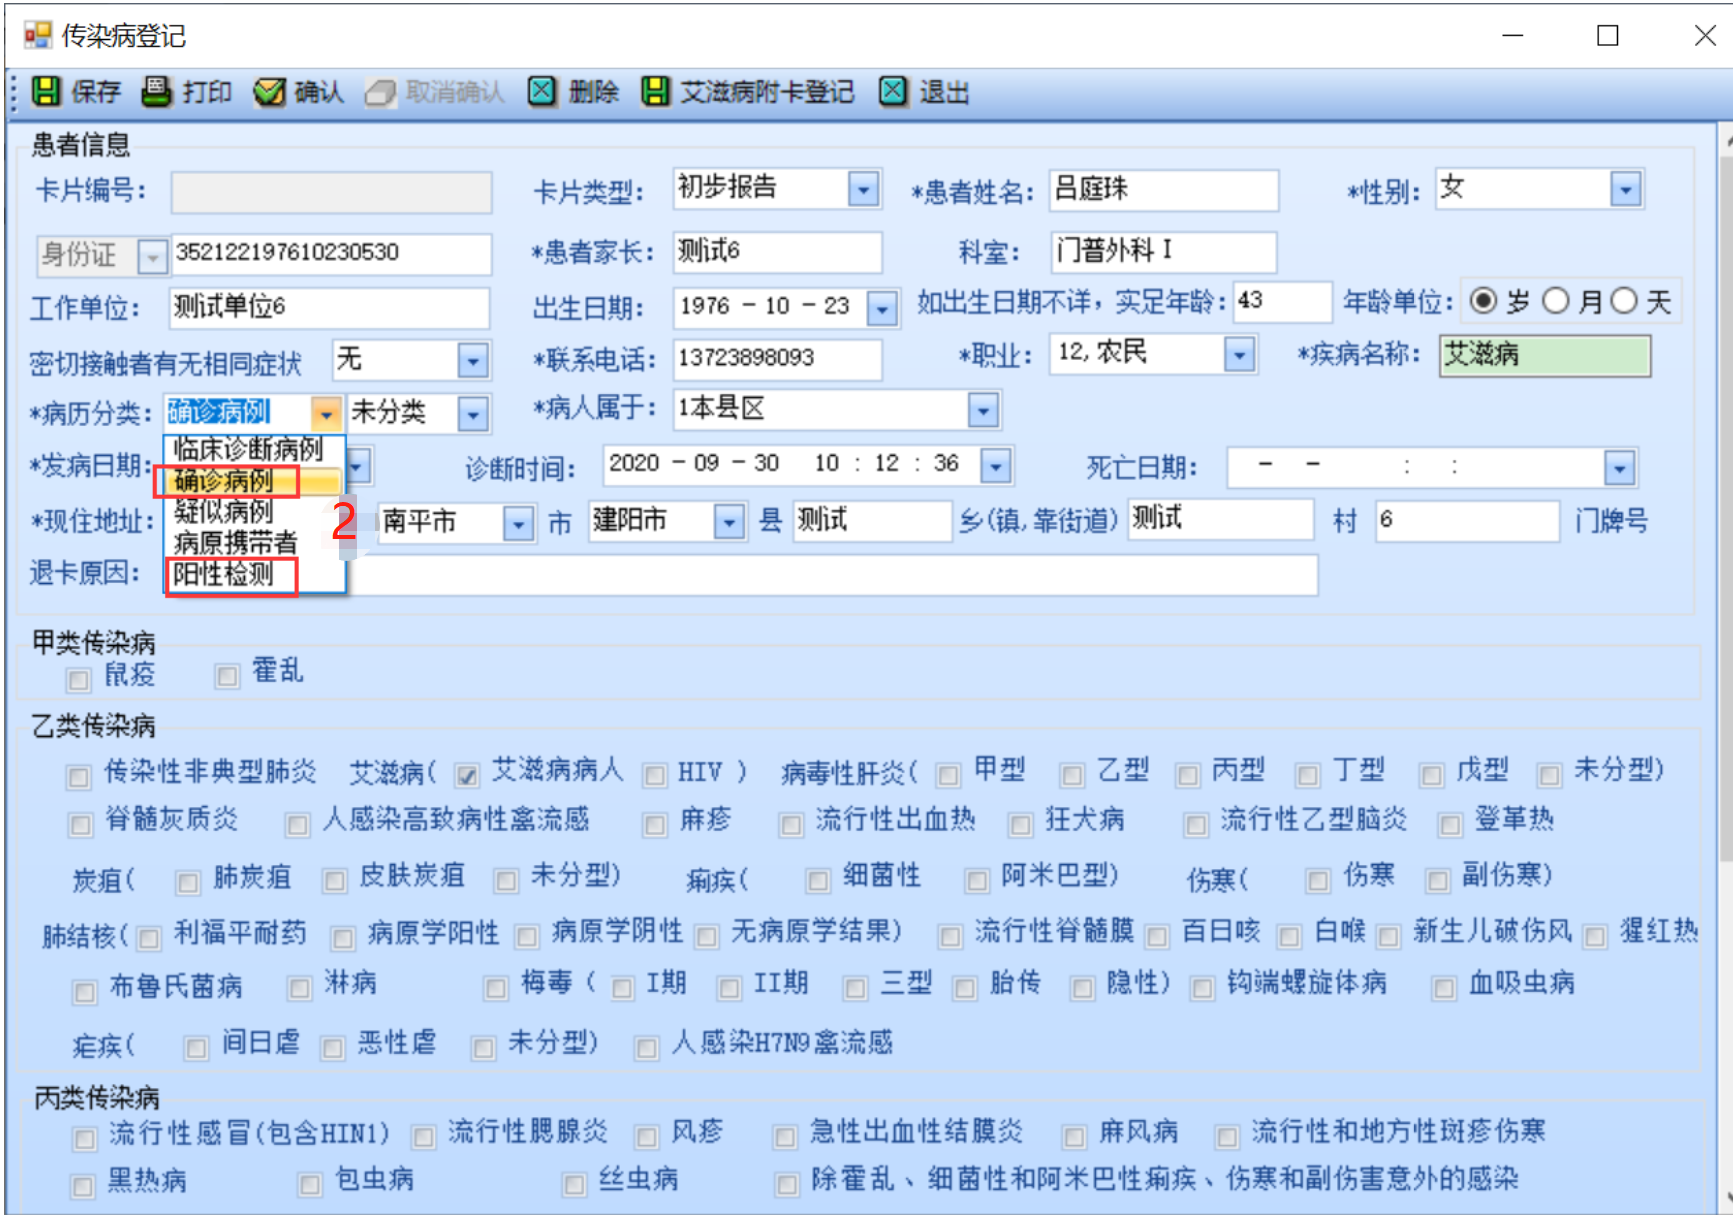Click the 患者姓名 input field
The height and width of the screenshot is (1218, 1733).
(1163, 190)
